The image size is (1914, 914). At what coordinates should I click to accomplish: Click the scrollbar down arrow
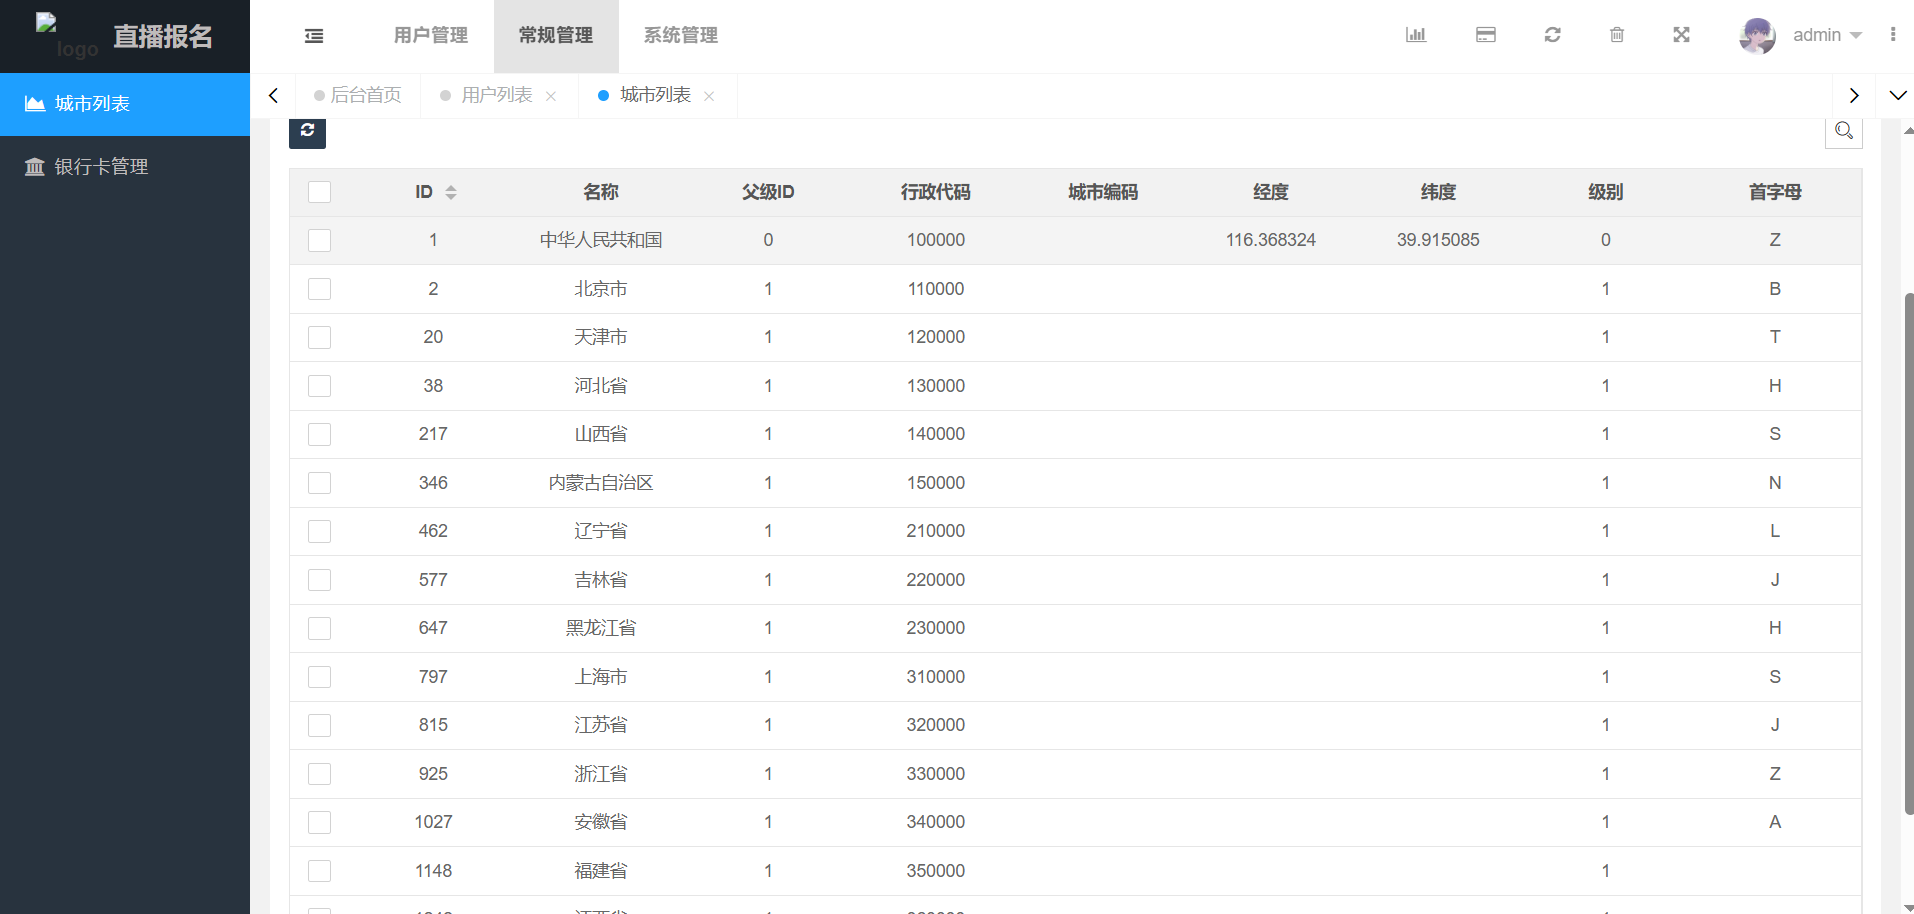point(1909,907)
